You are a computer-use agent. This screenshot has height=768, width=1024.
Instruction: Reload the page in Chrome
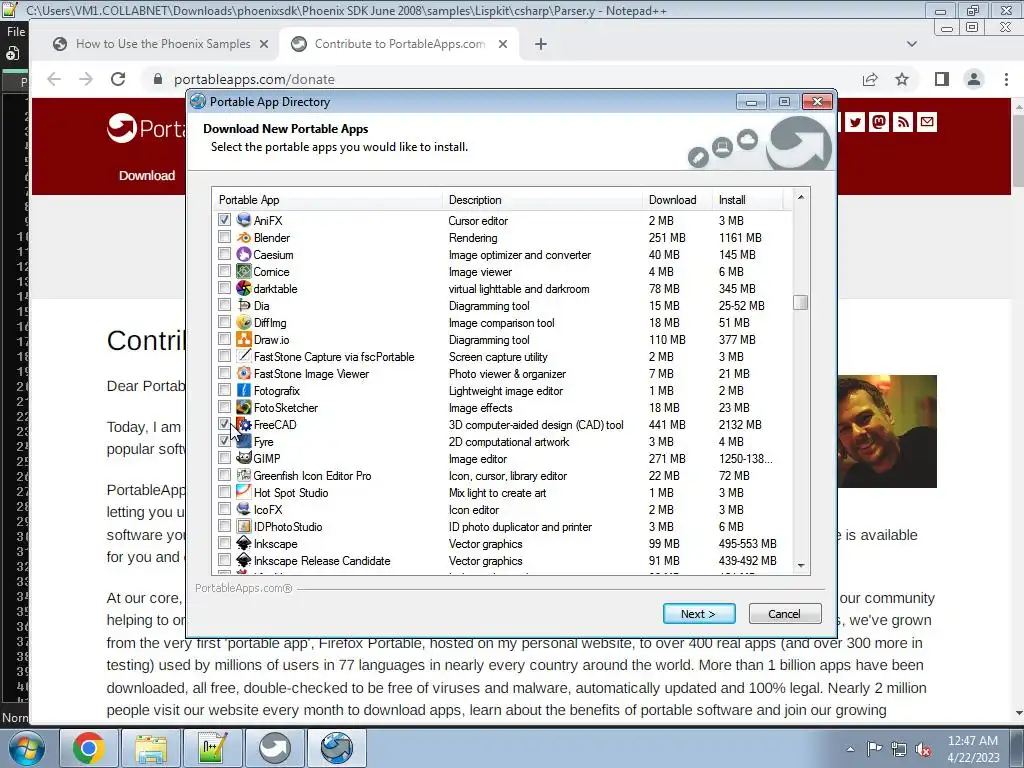[x=118, y=79]
